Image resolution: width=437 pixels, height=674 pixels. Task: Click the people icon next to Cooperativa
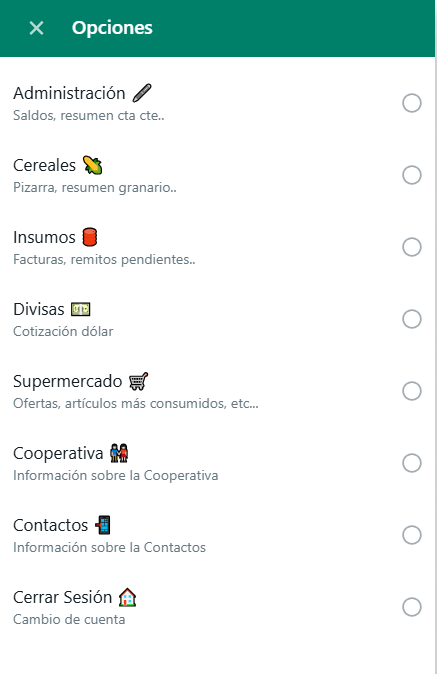pos(119,453)
